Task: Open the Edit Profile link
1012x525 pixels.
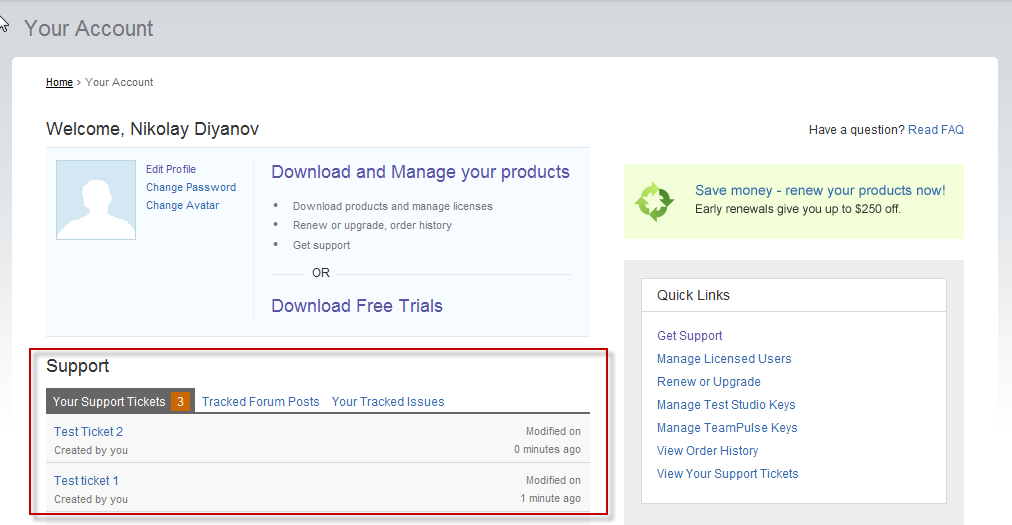Action: (171, 169)
